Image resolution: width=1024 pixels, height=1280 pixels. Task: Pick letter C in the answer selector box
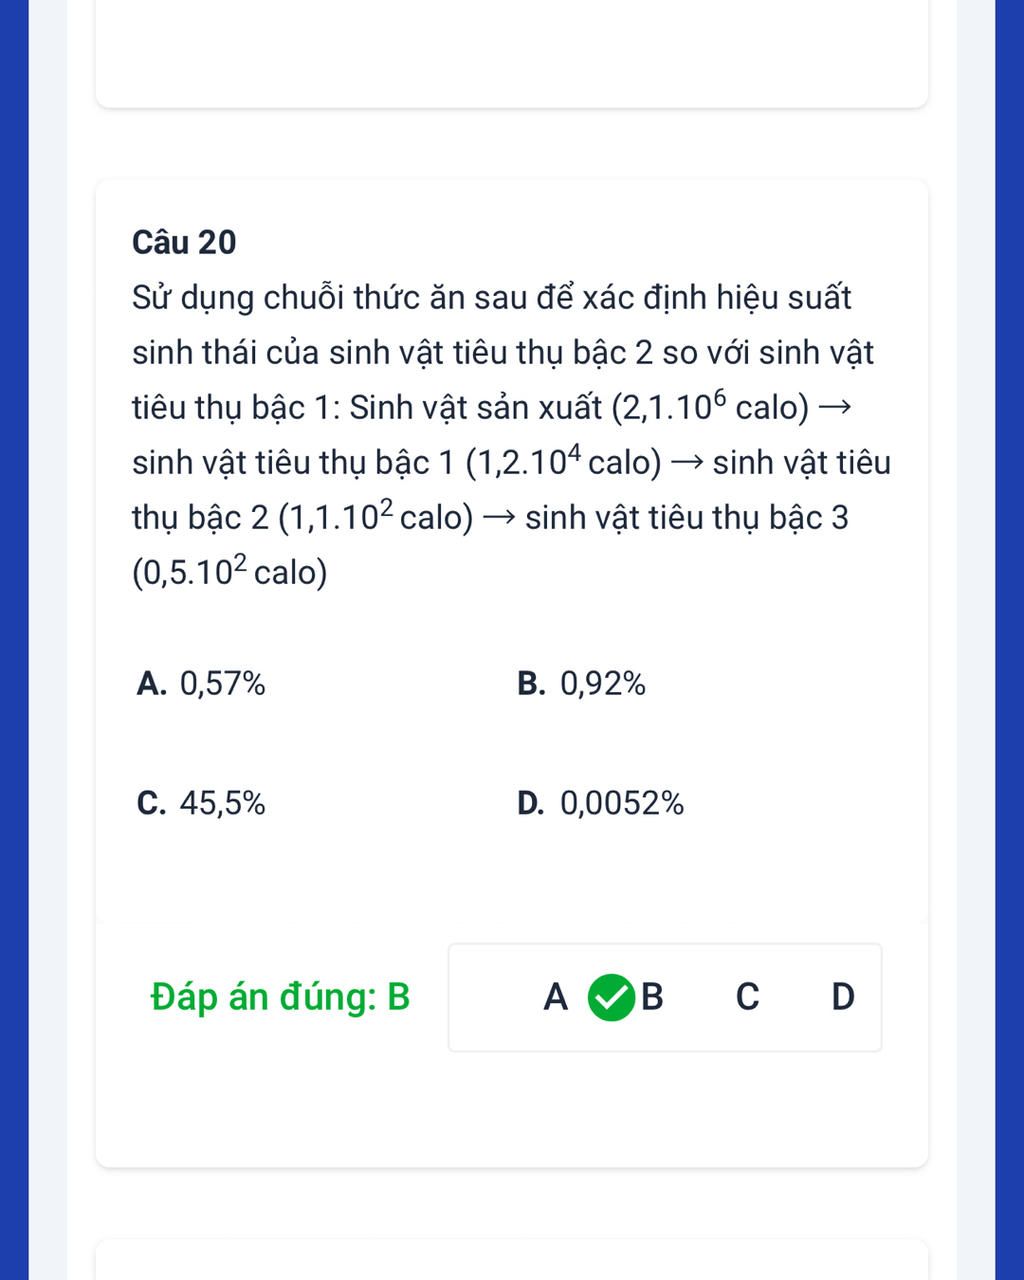747,997
